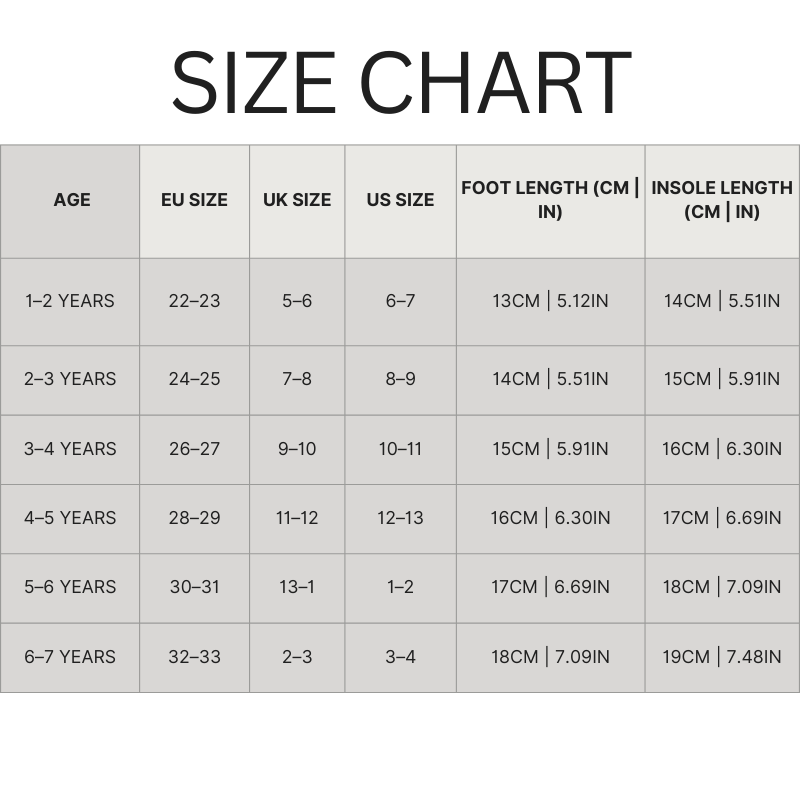Screen dimensions: 800x800
Task: Select EU size 32–33 cell
Action: 194,657
